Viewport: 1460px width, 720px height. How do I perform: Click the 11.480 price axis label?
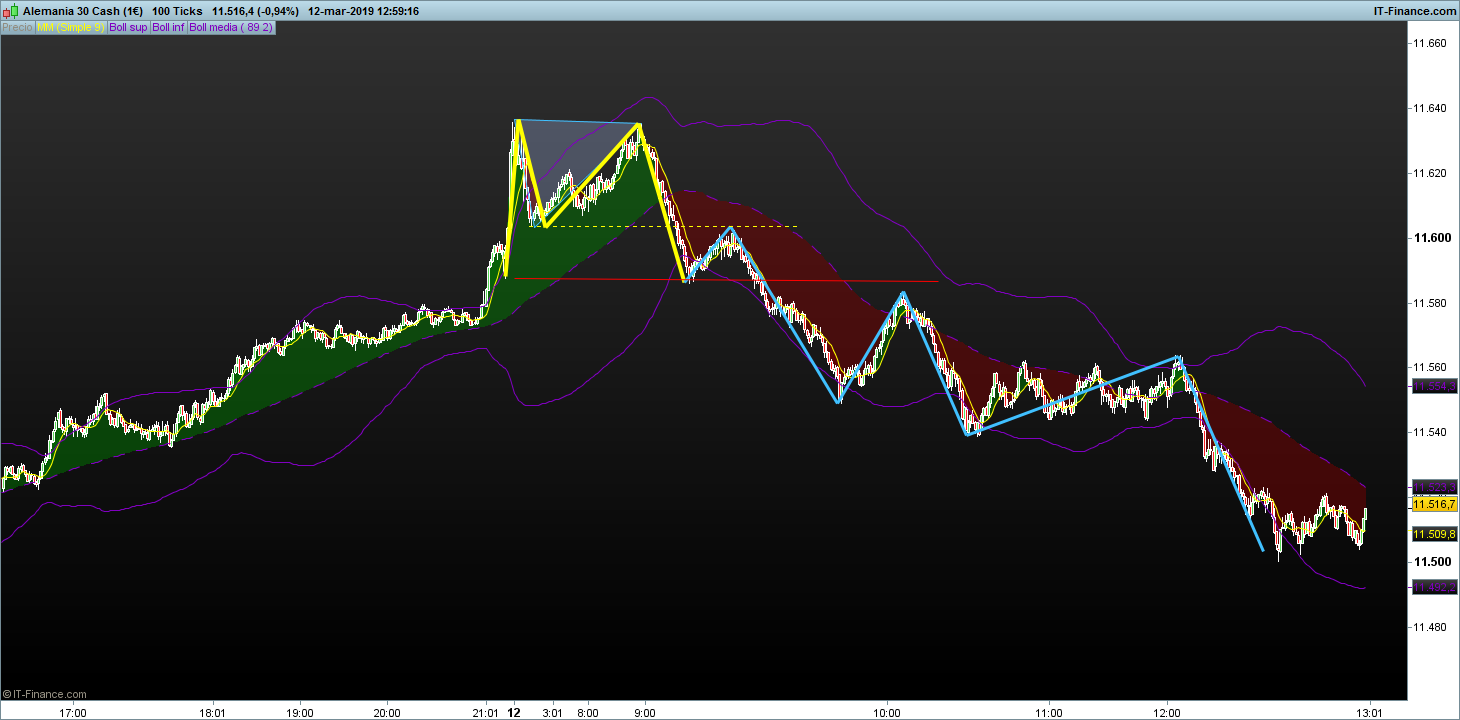[1429, 627]
